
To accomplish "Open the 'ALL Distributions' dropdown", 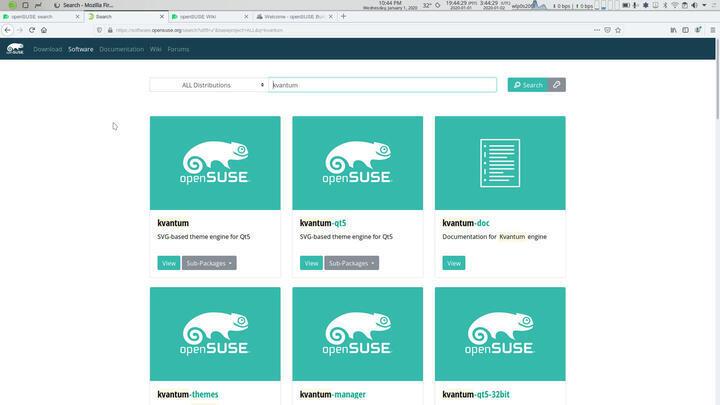I will [208, 85].
